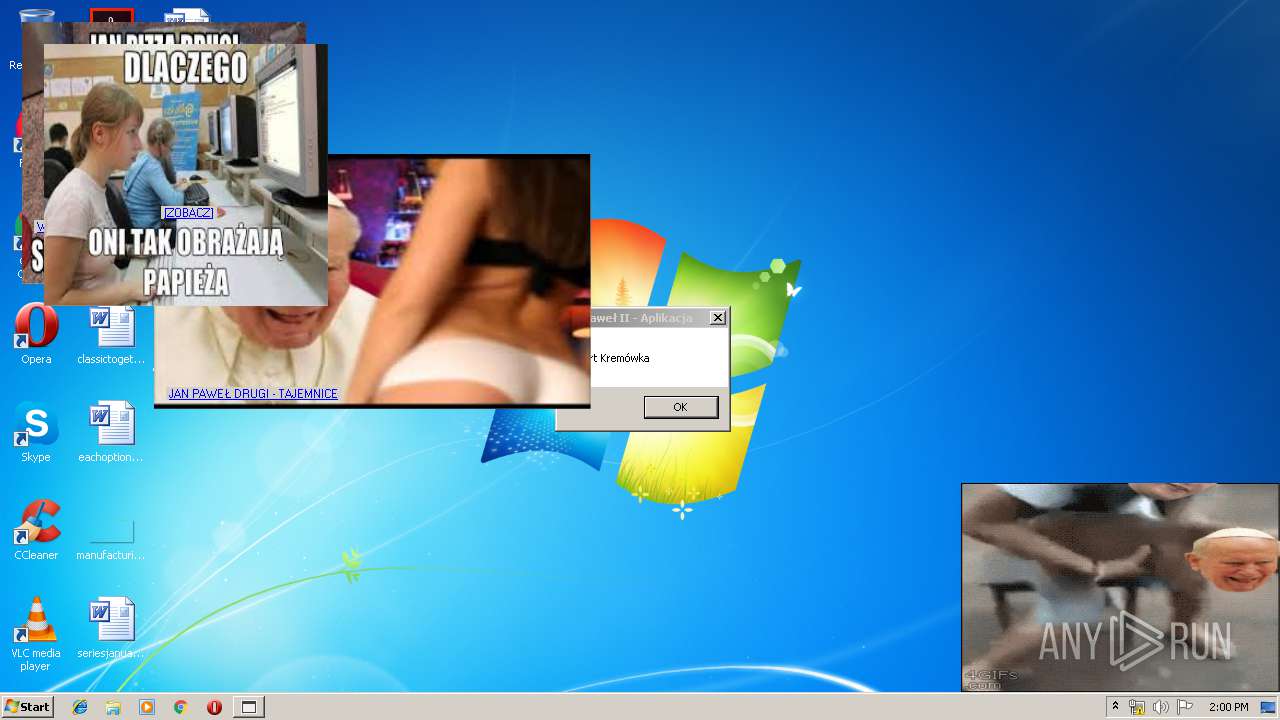Open Windows Explorer from the taskbar
This screenshot has width=1280, height=720.
pos(113,707)
